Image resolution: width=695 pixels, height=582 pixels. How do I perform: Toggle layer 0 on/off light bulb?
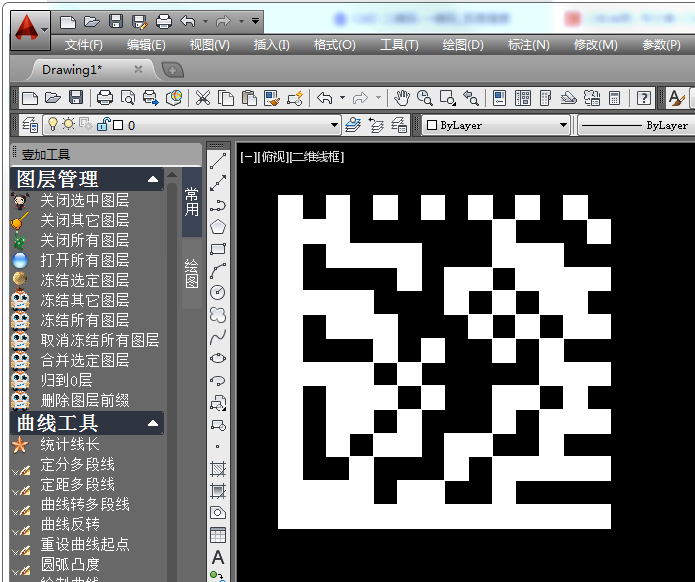[x=53, y=124]
